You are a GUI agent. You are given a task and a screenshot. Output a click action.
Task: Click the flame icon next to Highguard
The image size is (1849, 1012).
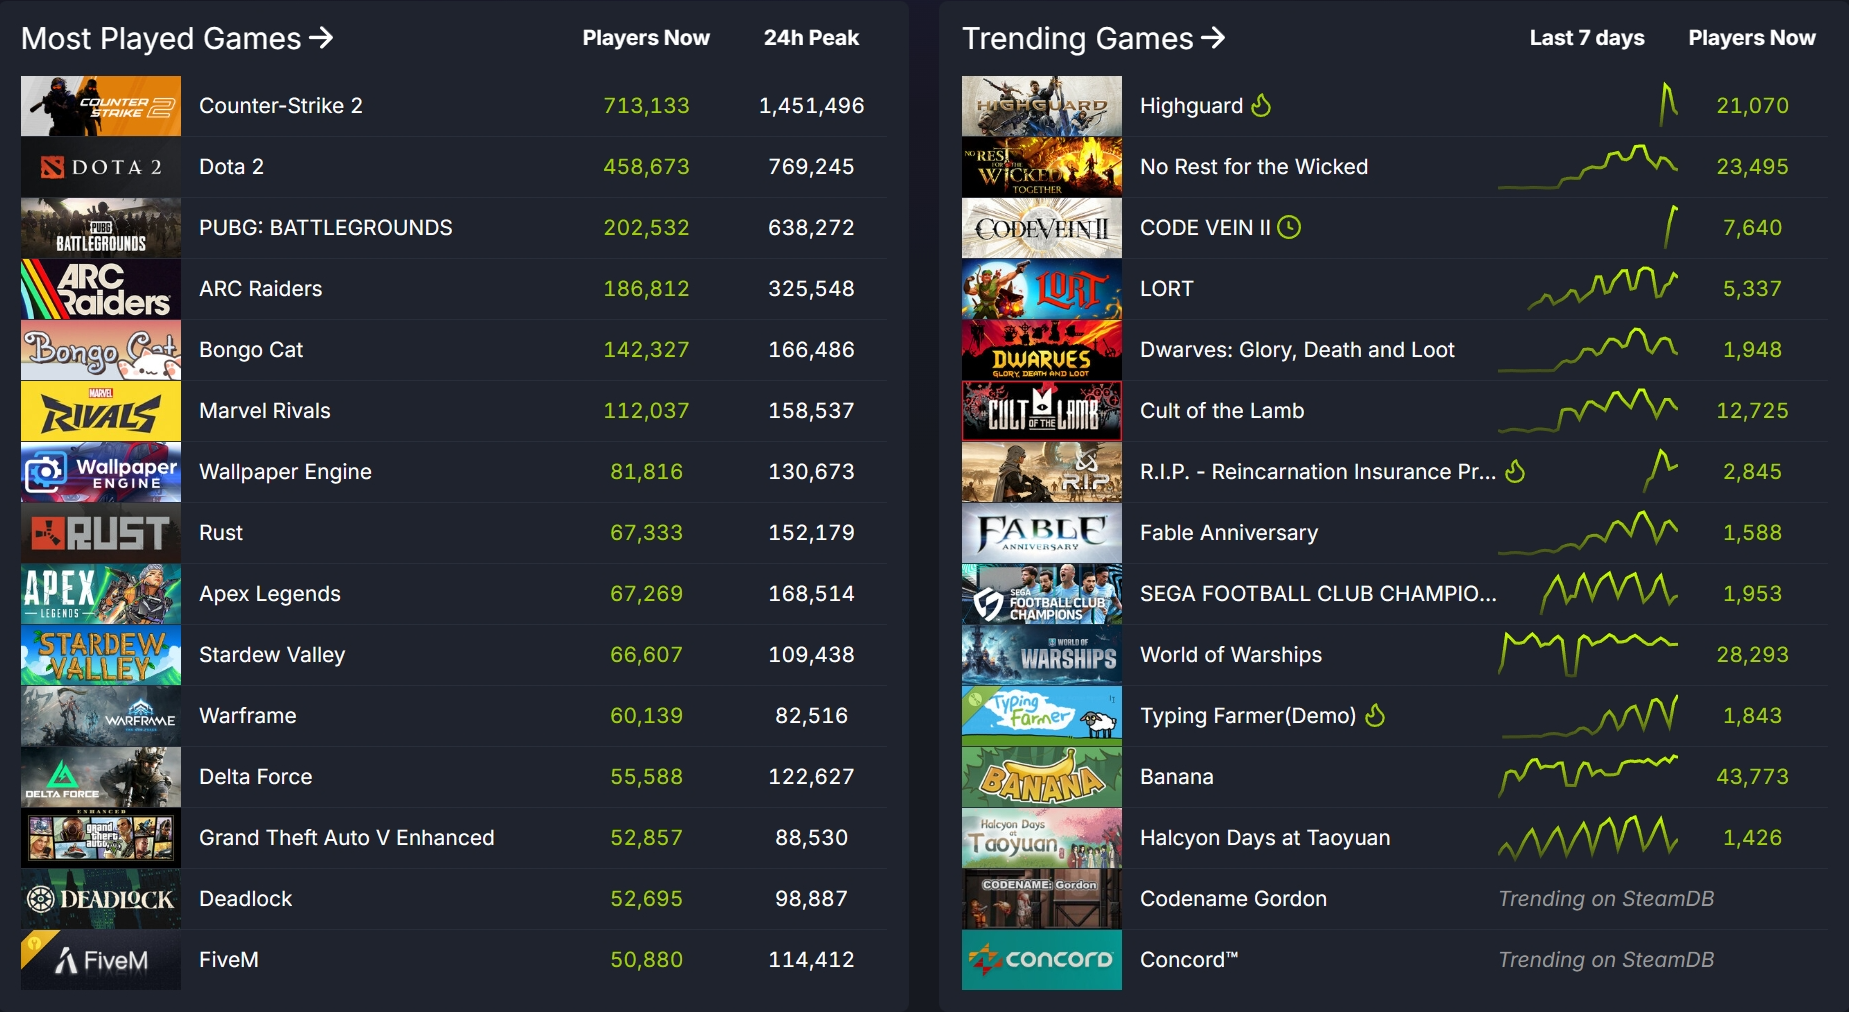[1262, 105]
